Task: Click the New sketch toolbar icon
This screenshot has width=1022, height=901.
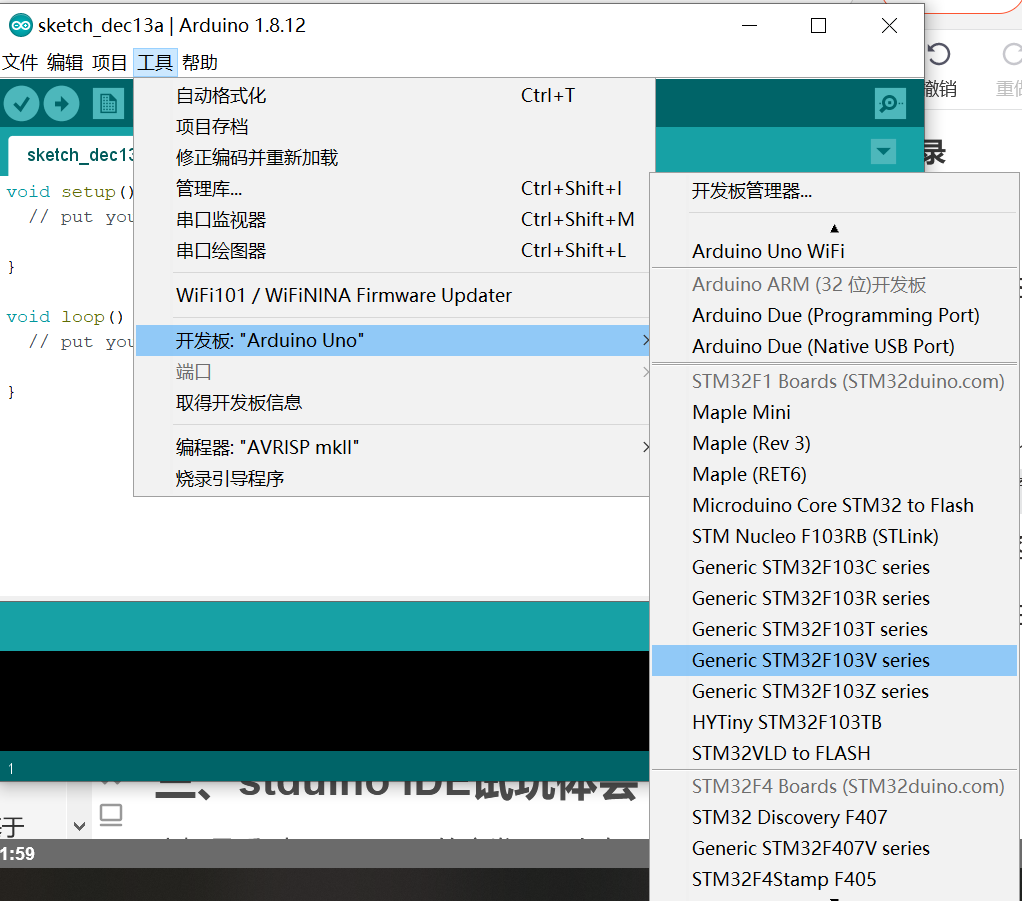Action: coord(108,104)
